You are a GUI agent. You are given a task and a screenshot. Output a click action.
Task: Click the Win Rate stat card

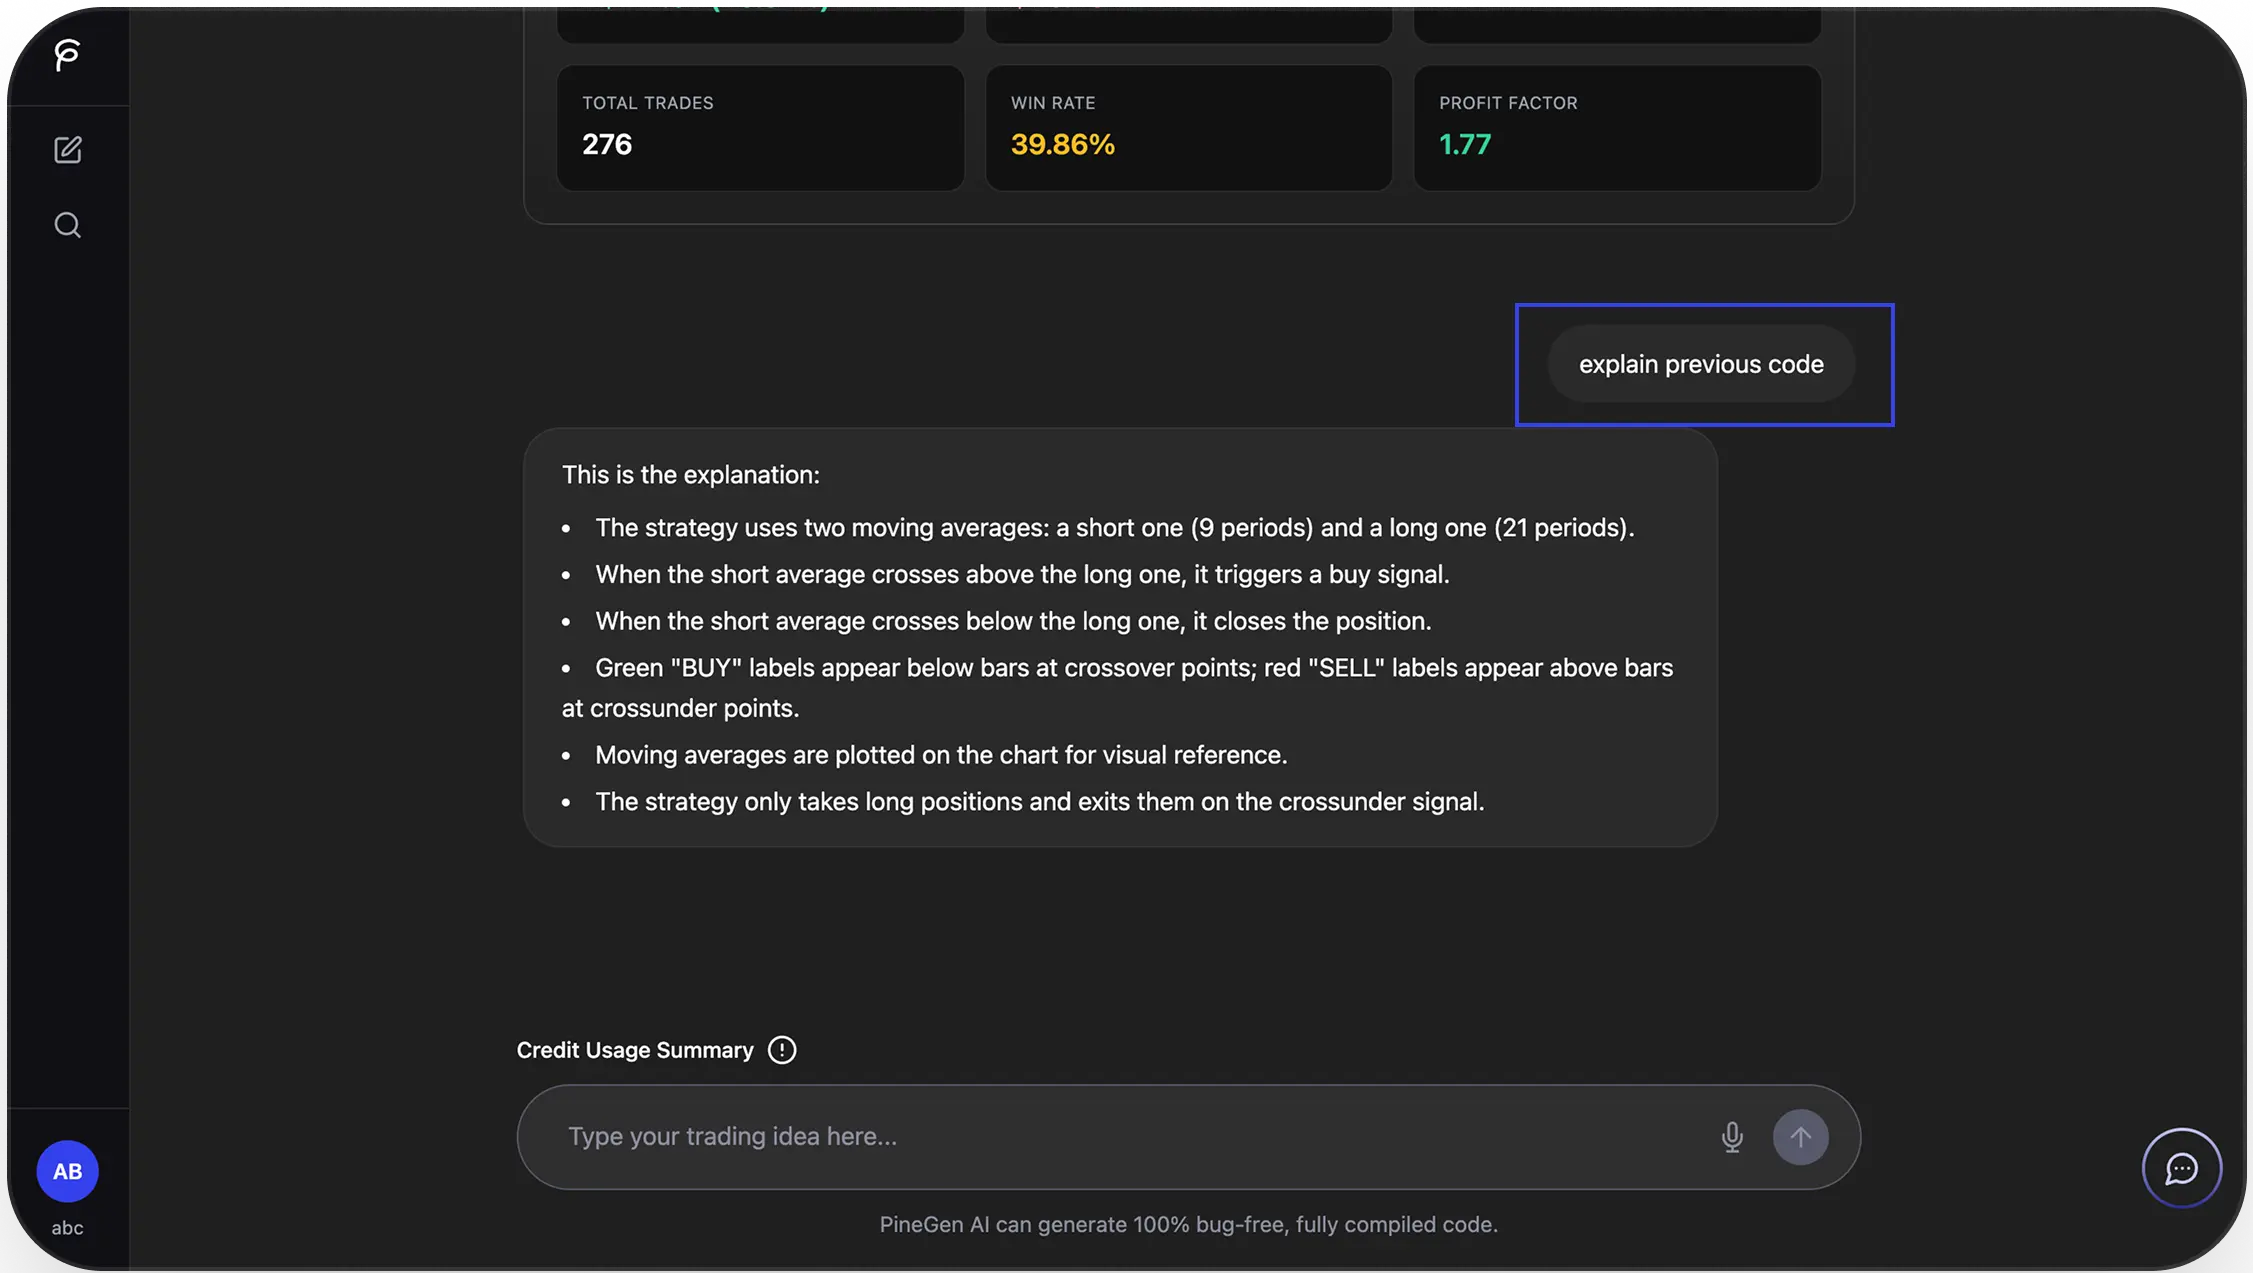tap(1188, 127)
